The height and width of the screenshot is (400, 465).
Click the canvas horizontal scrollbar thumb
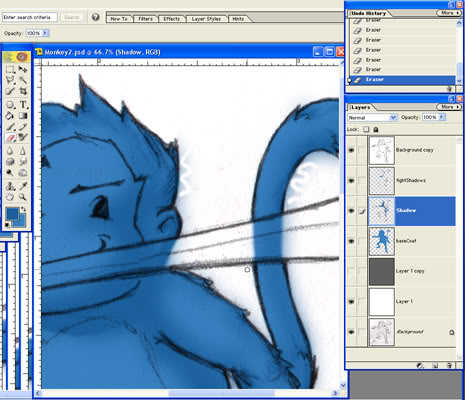coord(221,393)
